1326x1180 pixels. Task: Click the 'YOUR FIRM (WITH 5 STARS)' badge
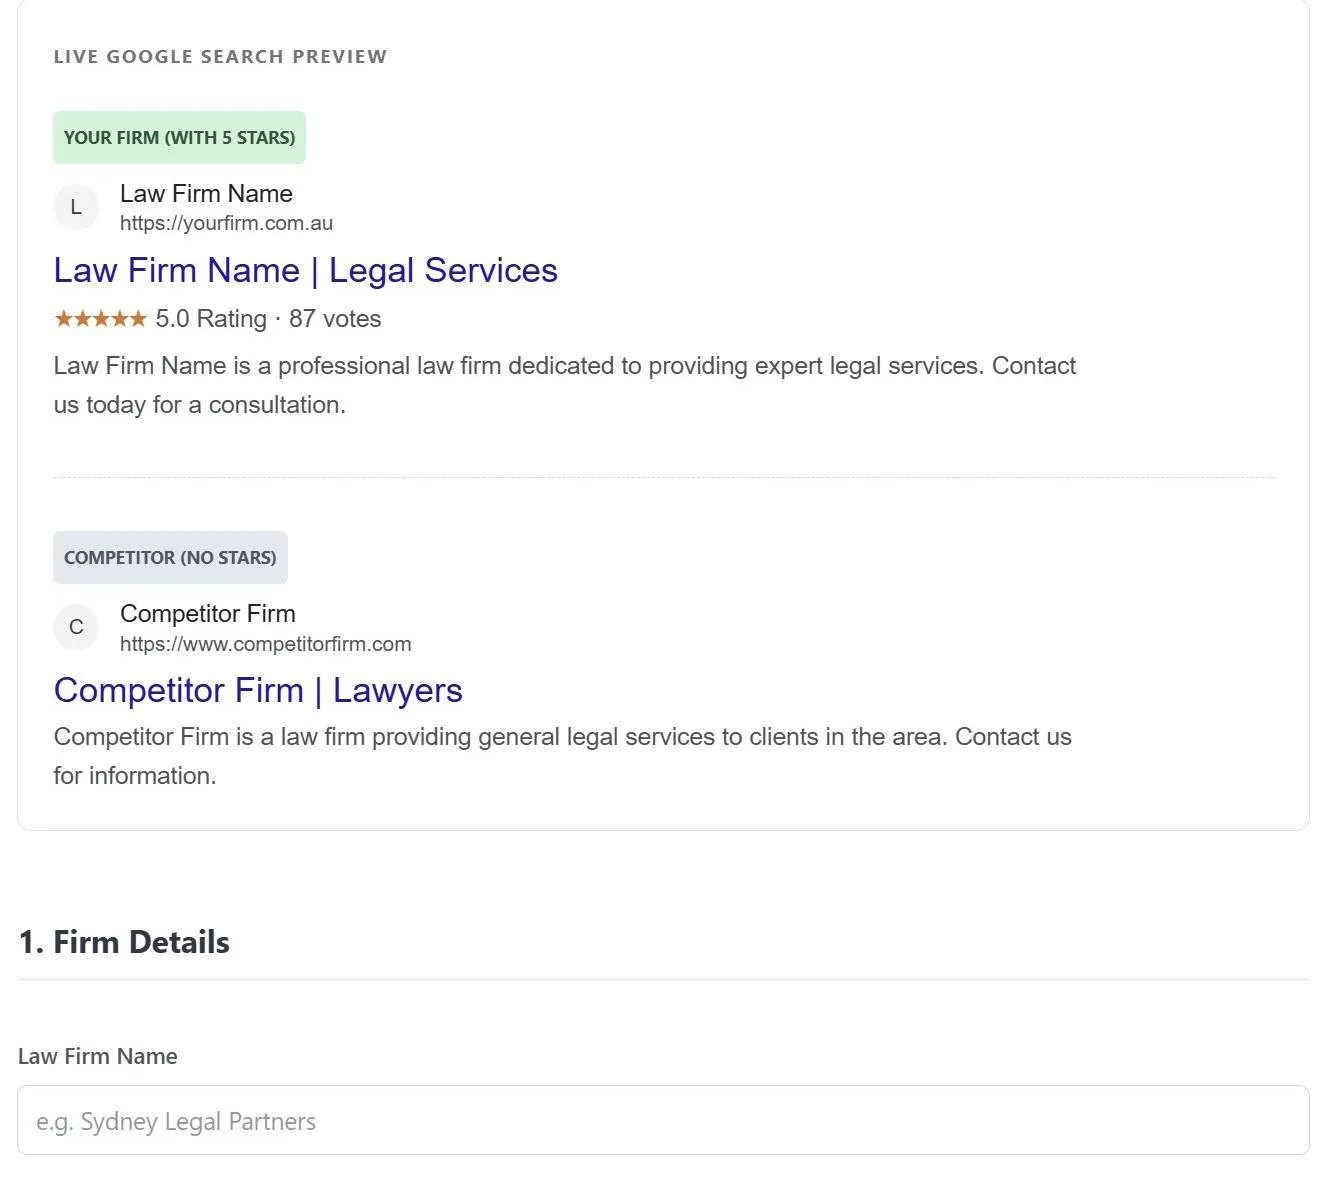pos(179,137)
